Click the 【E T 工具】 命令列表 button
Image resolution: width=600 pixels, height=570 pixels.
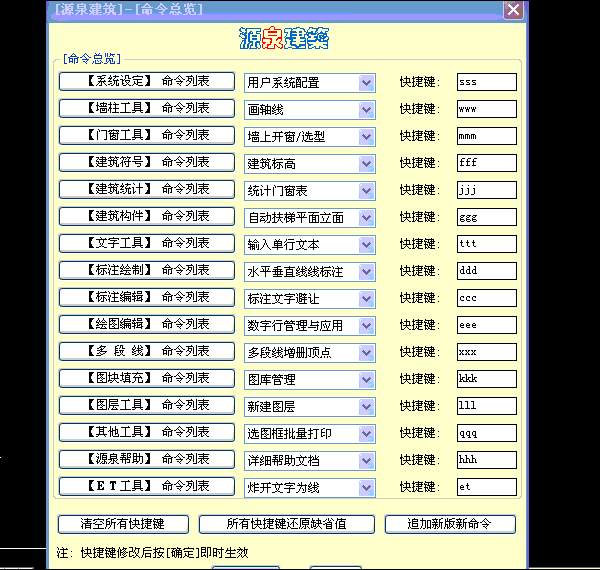coord(147,486)
